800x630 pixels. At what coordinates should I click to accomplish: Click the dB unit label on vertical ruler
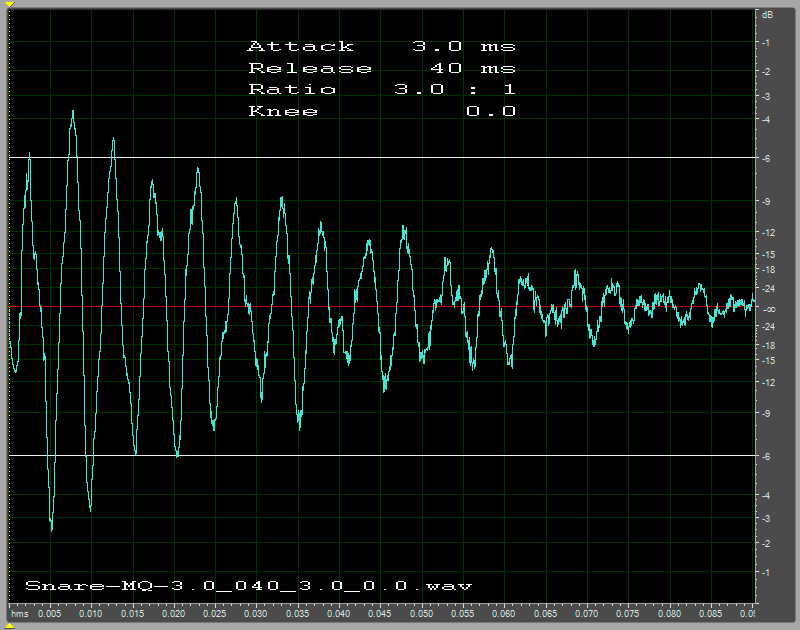click(x=768, y=15)
